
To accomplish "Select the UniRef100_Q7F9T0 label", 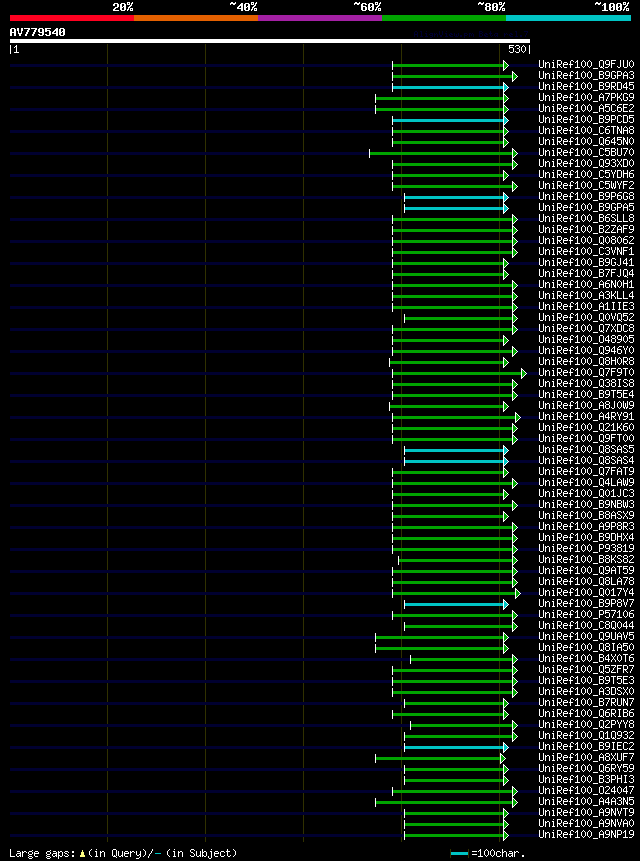I will [586, 372].
